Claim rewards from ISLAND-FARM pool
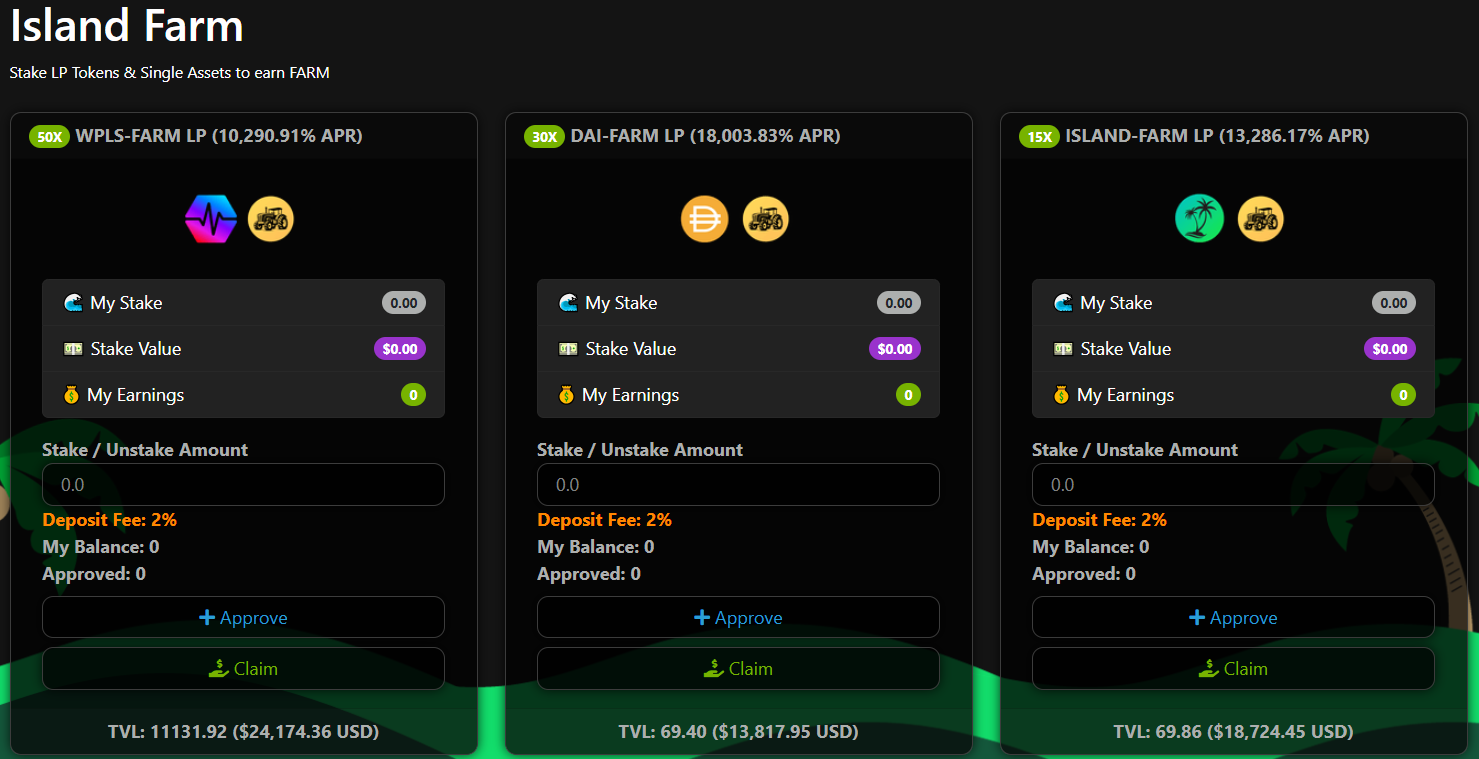Screen dimensions: 1479x759 [1233, 668]
